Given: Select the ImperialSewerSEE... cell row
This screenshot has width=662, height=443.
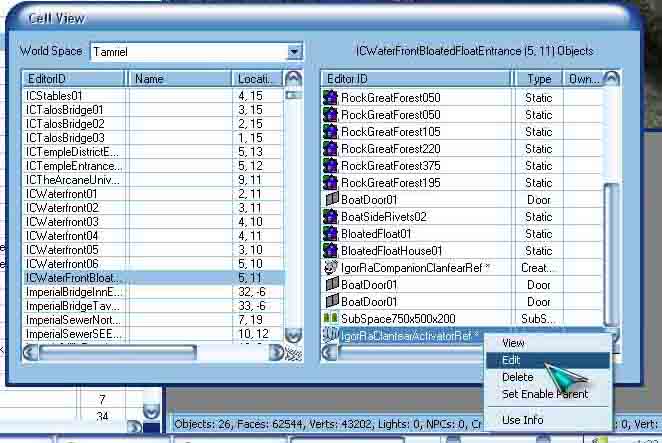Looking at the screenshot, I should pos(153,334).
